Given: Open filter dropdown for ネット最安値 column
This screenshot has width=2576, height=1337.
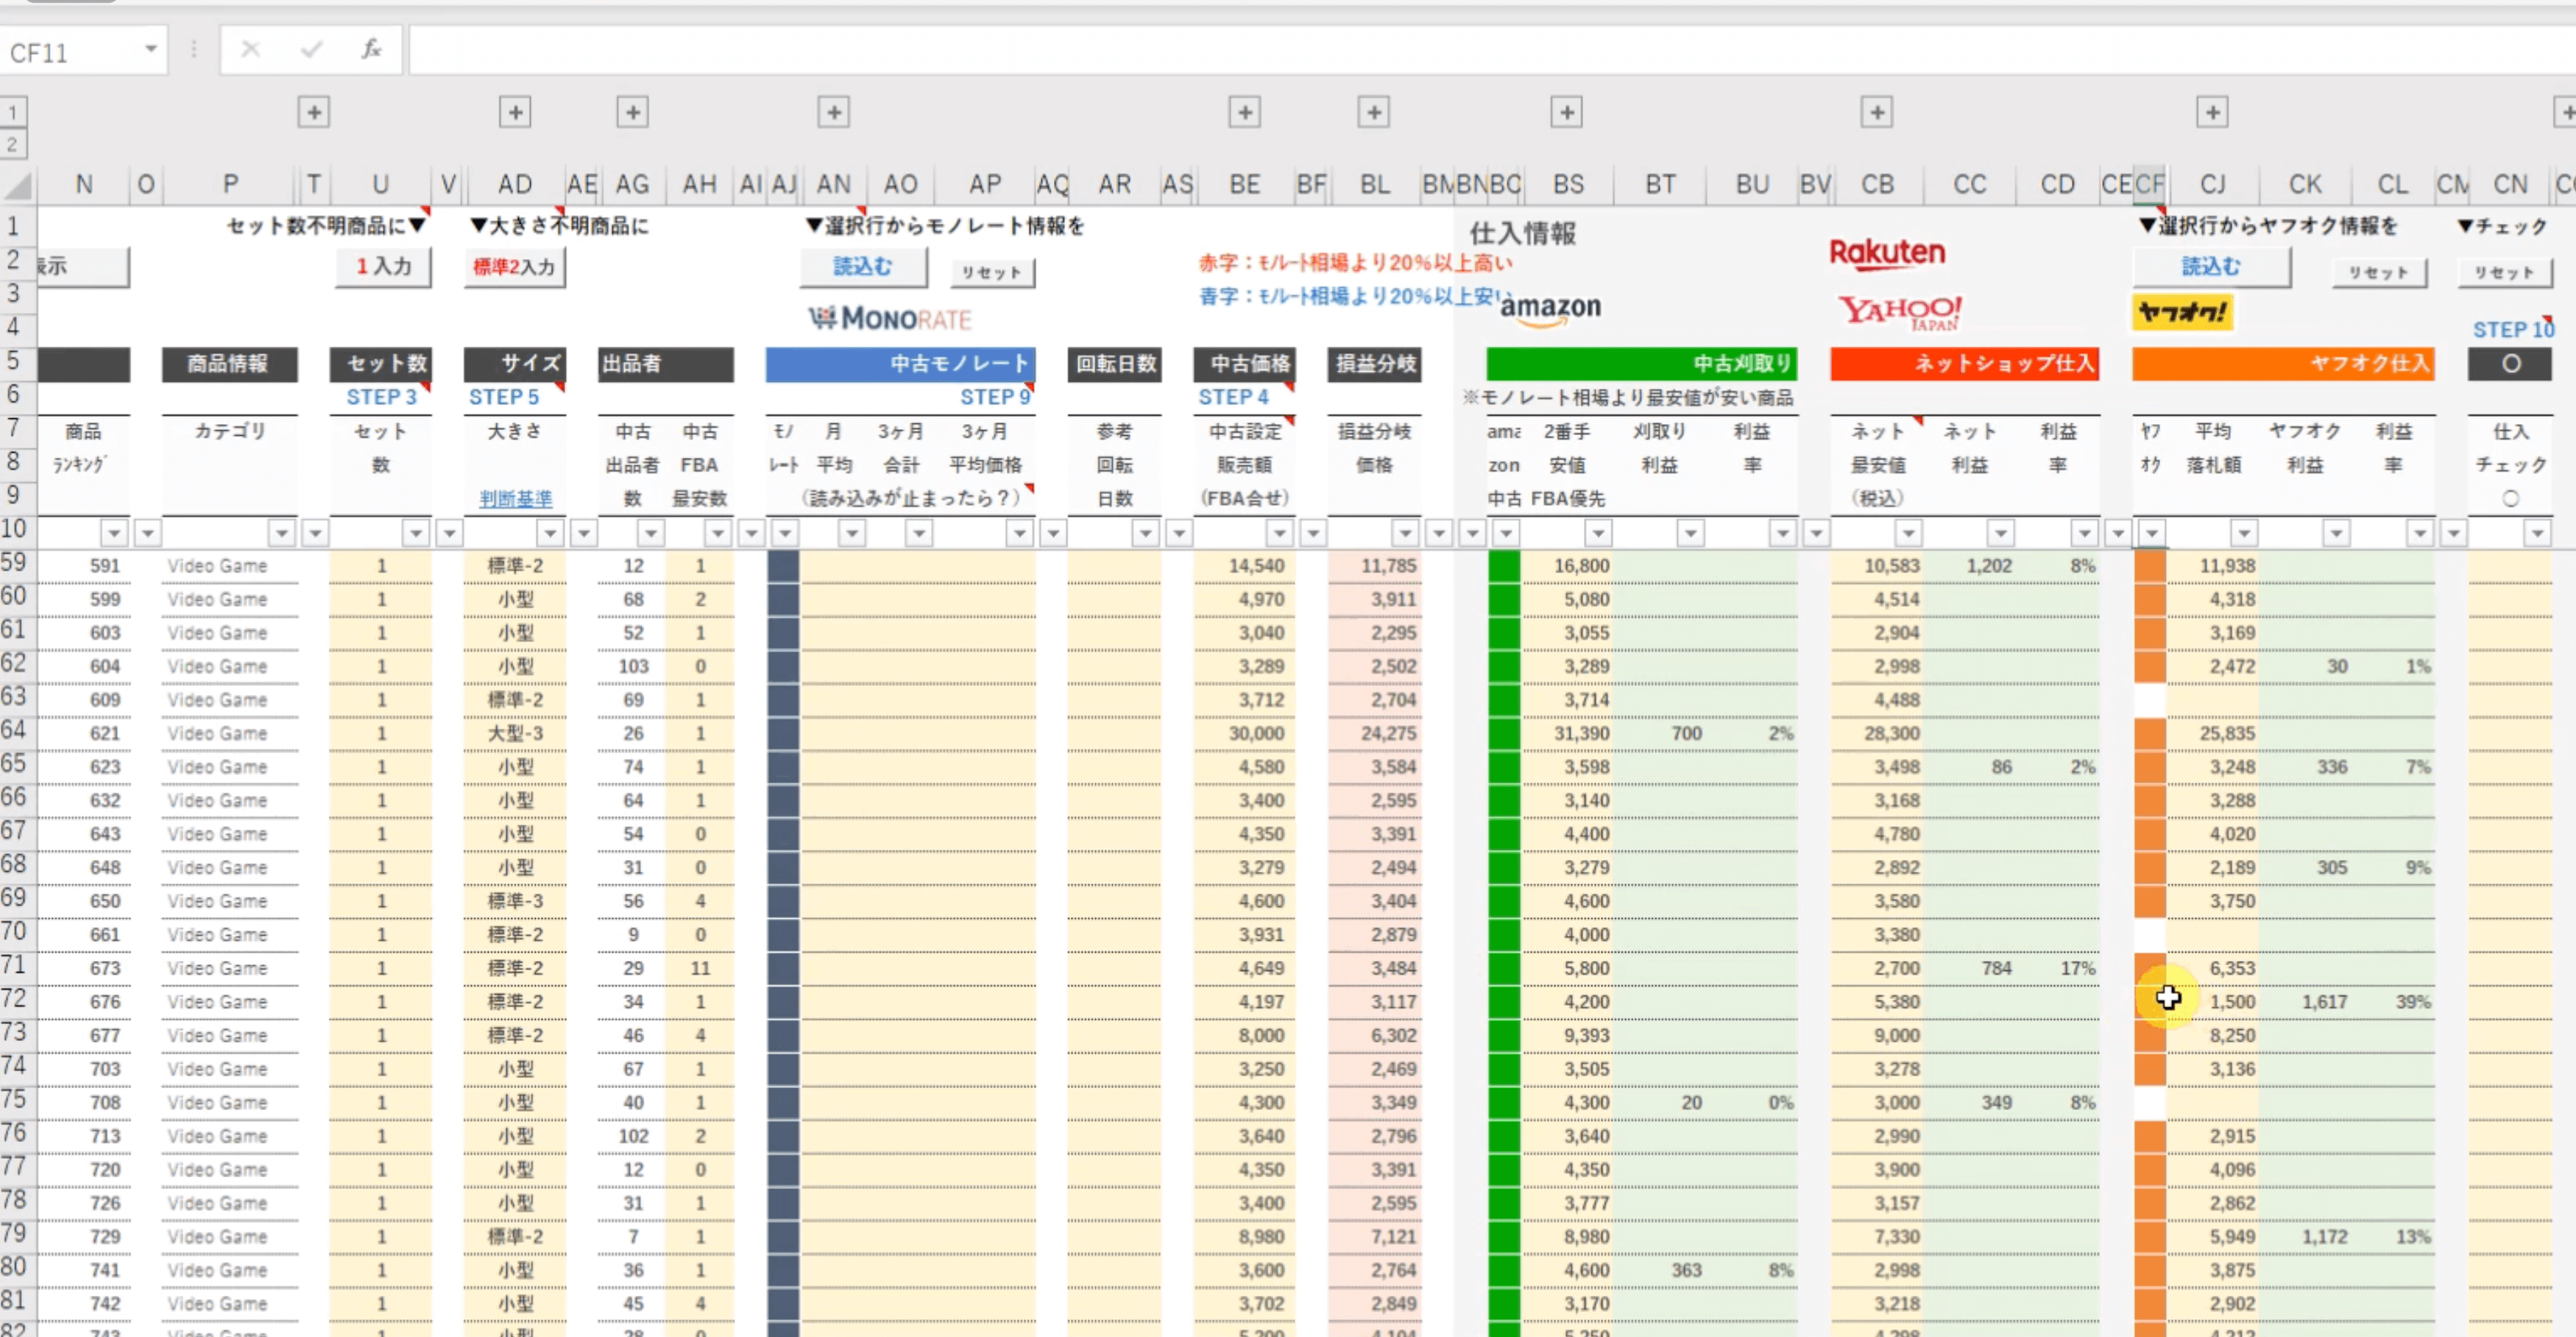Looking at the screenshot, I should 1908,533.
